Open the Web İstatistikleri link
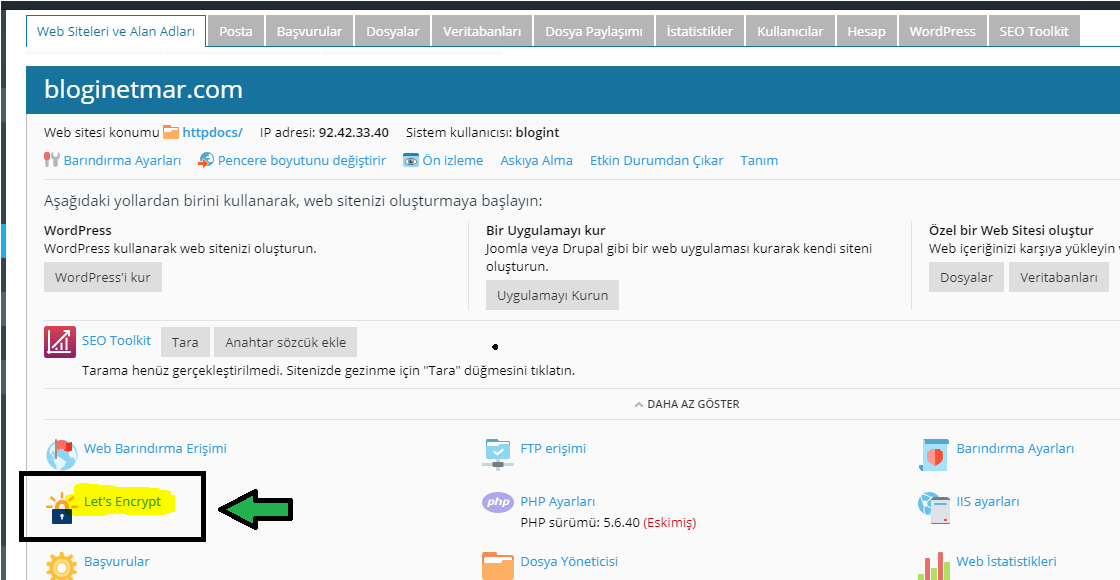Screen dimensions: 1120x580 click(x=1006, y=561)
